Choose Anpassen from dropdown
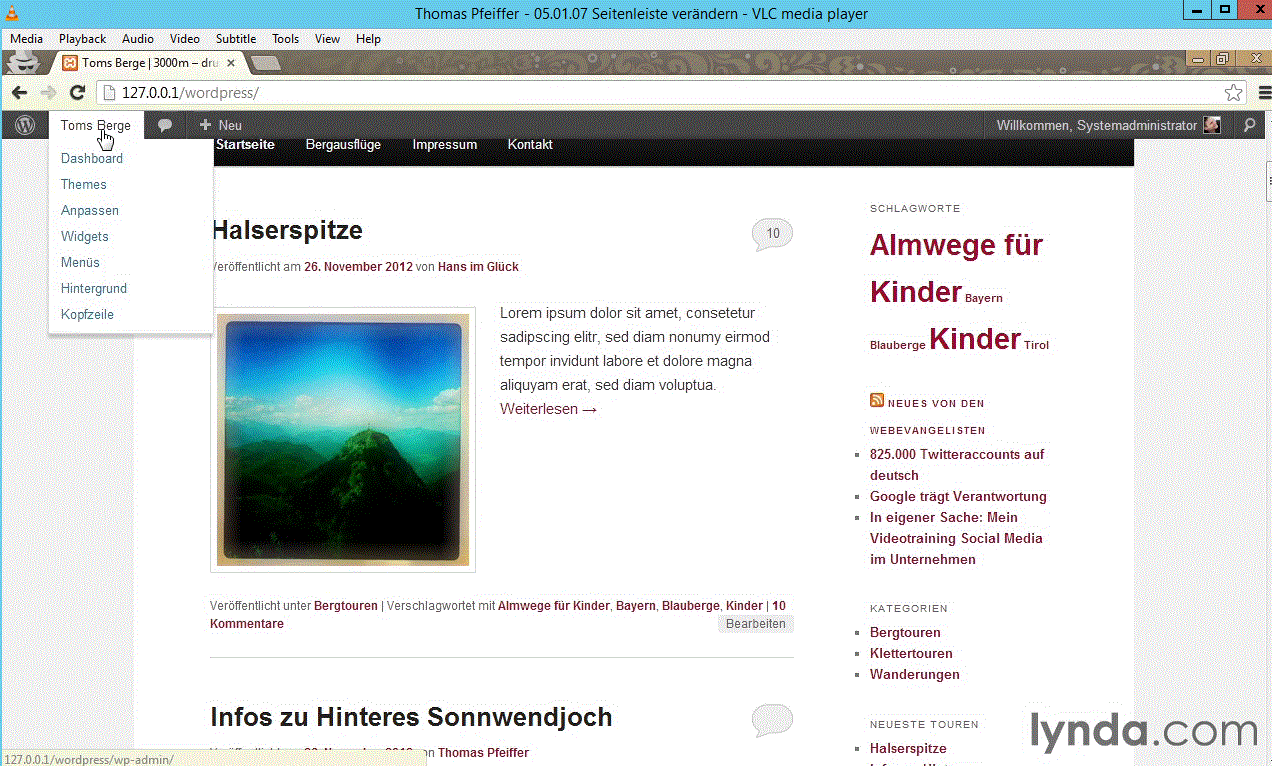 90,210
